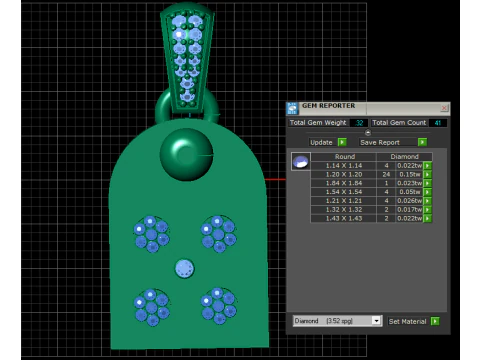This screenshot has width=480, height=360.
Task: Click green arrow on the 1.14 X 1.14 row
Action: (428, 165)
